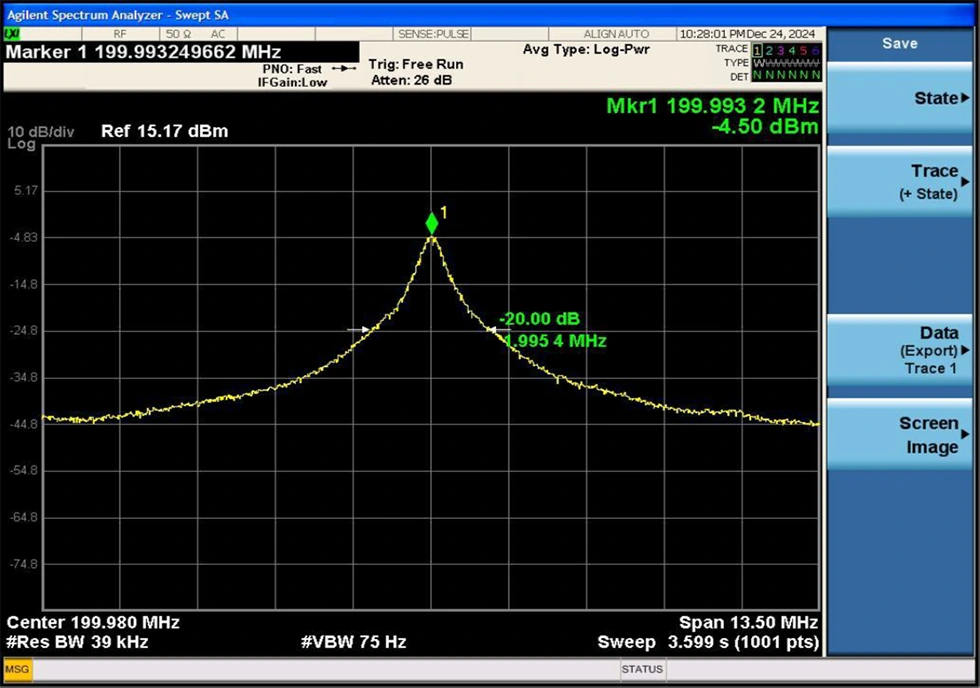
Task: Select trace number 5 indicator
Action: (x=803, y=50)
